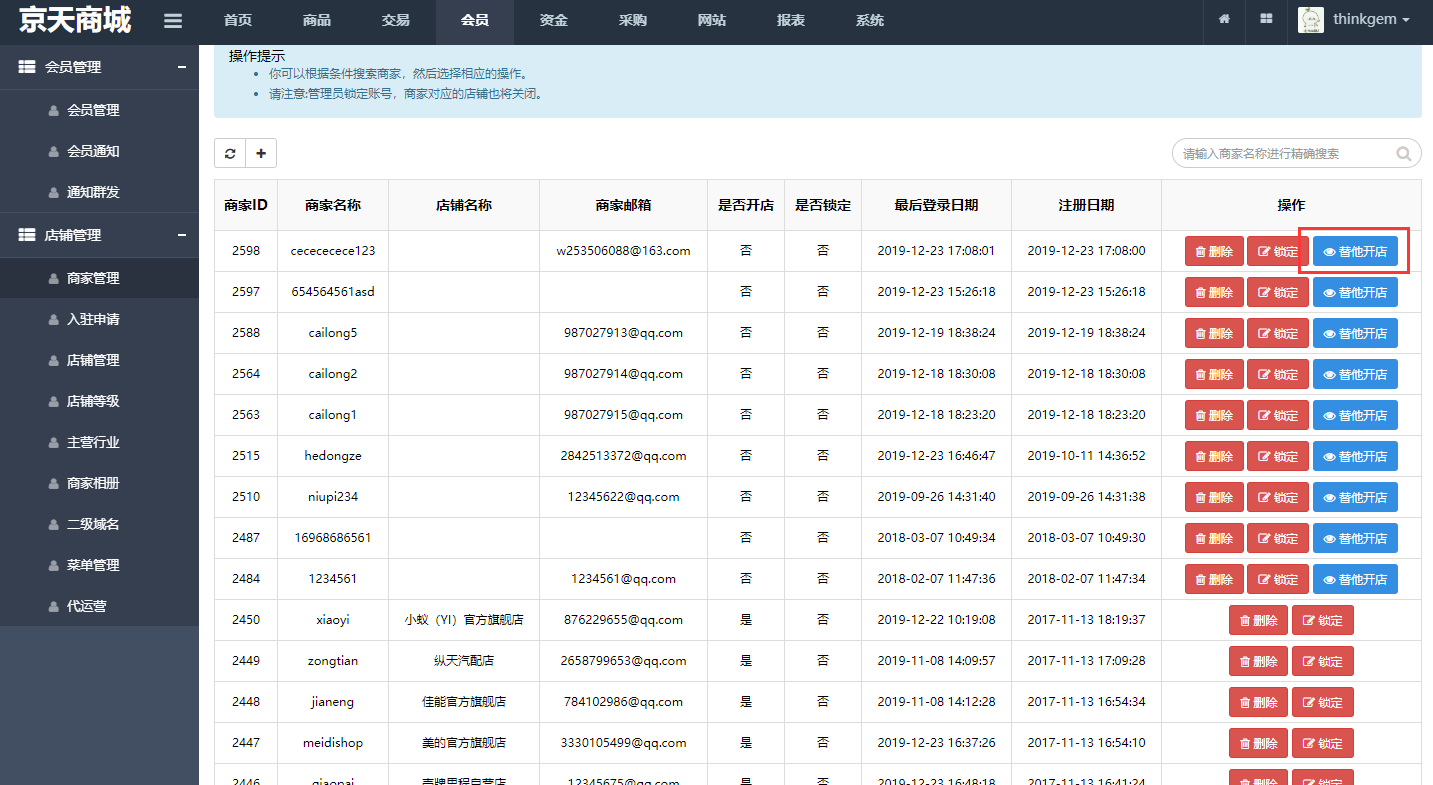Image resolution: width=1433 pixels, height=785 pixels.
Task: Toggle the sidebar hamburger menu icon
Action: [x=173, y=21]
